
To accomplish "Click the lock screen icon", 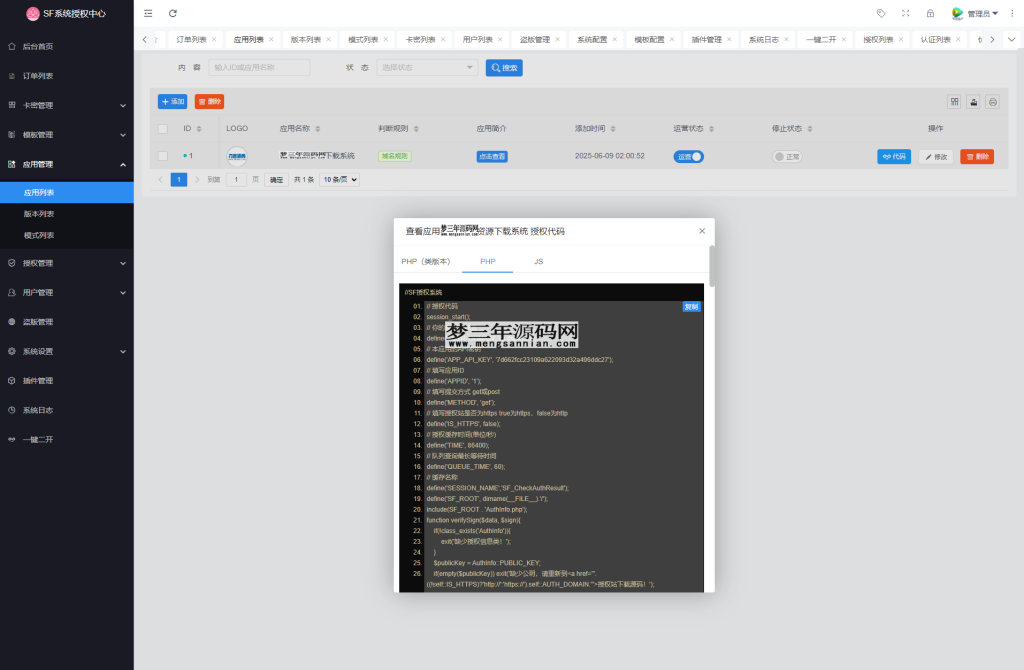I will [x=930, y=13].
